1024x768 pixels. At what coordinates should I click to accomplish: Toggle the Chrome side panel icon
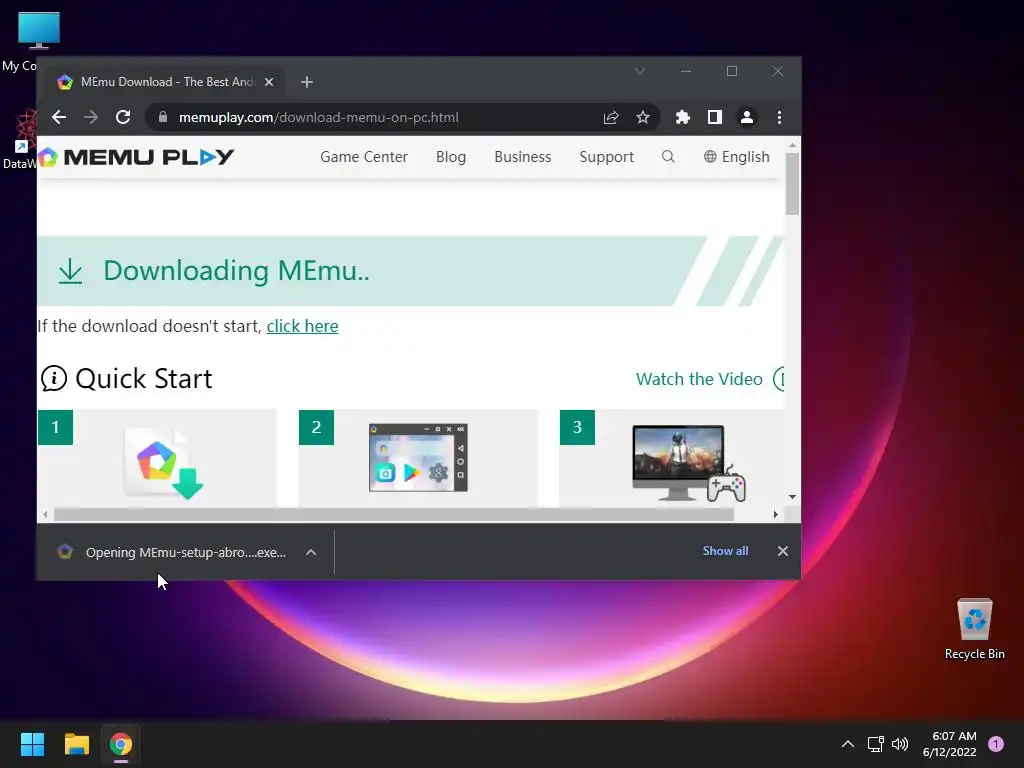[714, 118]
